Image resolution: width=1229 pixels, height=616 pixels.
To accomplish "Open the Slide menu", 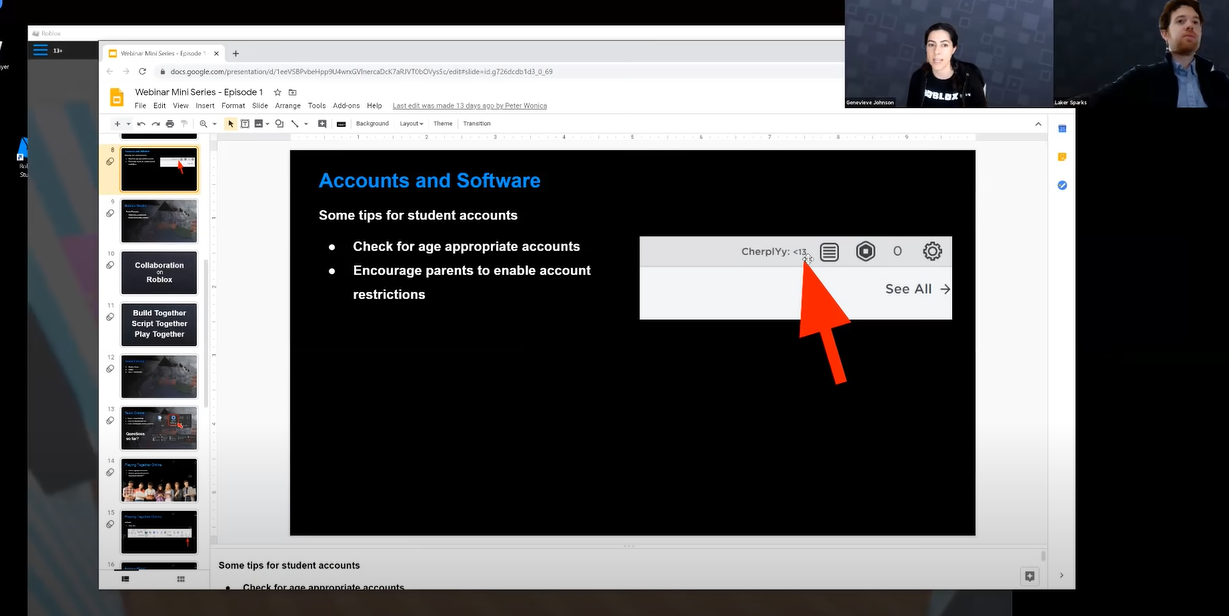I will [260, 105].
